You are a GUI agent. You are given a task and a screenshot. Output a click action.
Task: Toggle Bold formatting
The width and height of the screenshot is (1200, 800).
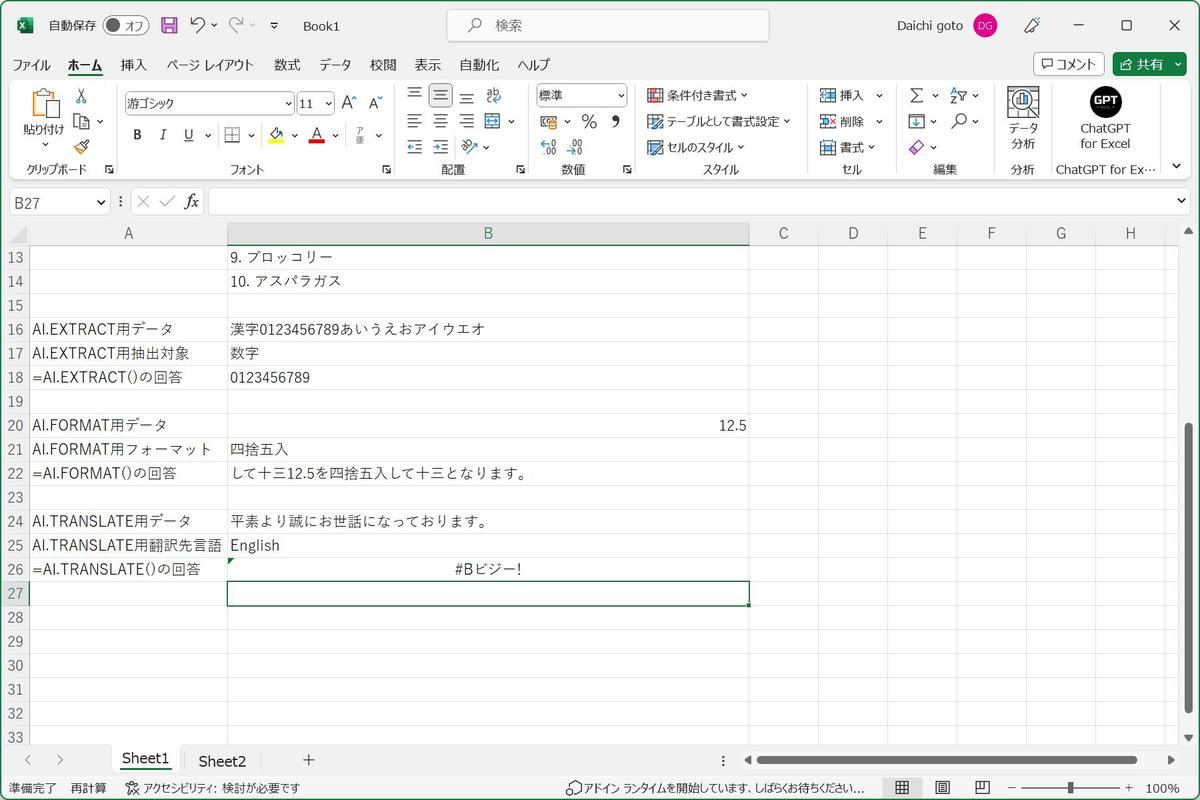pyautogui.click(x=137, y=135)
